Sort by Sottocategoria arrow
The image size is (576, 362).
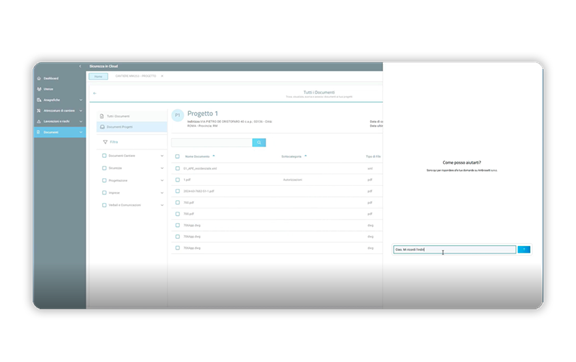click(x=306, y=156)
